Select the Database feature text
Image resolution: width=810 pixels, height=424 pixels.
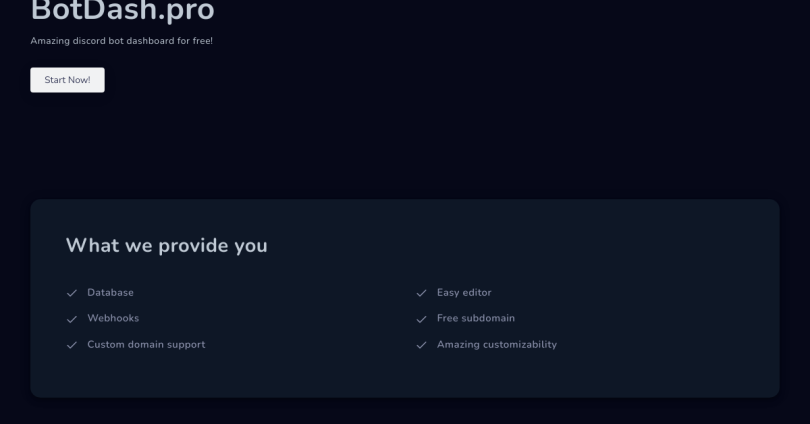[110, 293]
